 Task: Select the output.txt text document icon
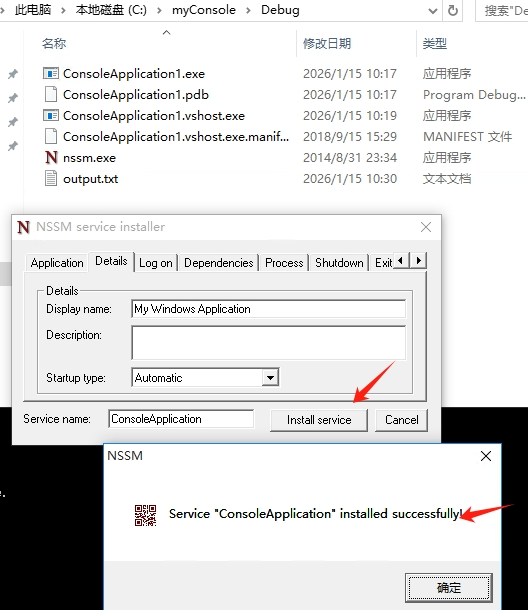point(51,179)
